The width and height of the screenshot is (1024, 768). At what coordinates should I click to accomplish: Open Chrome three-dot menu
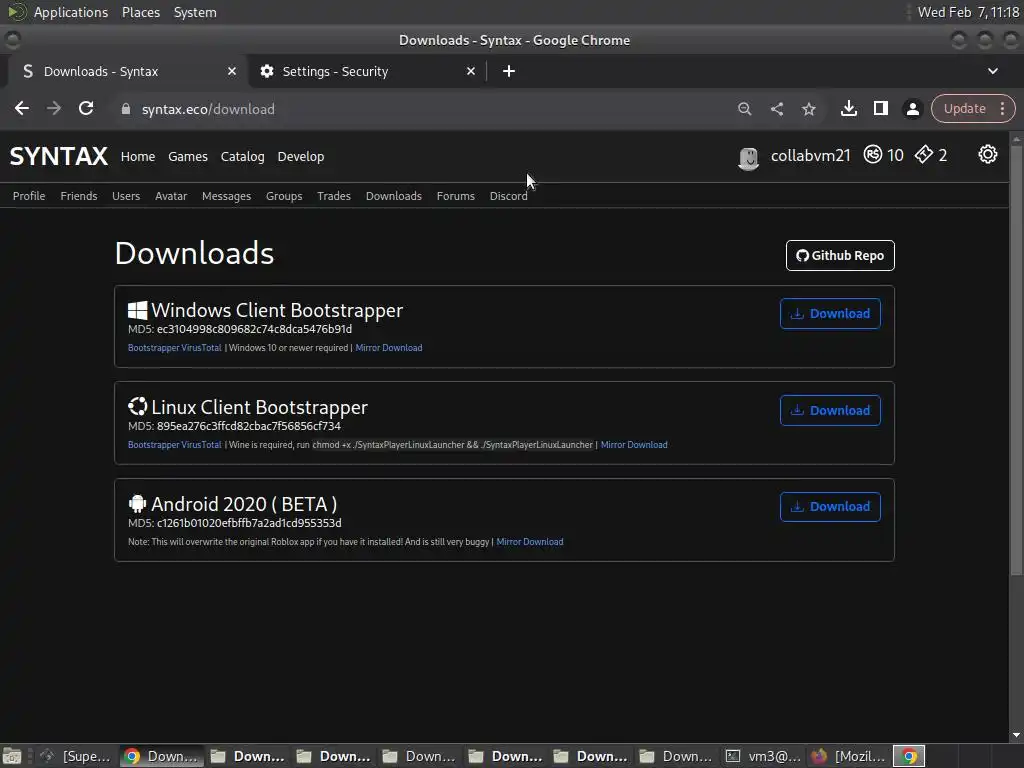pos(1002,108)
